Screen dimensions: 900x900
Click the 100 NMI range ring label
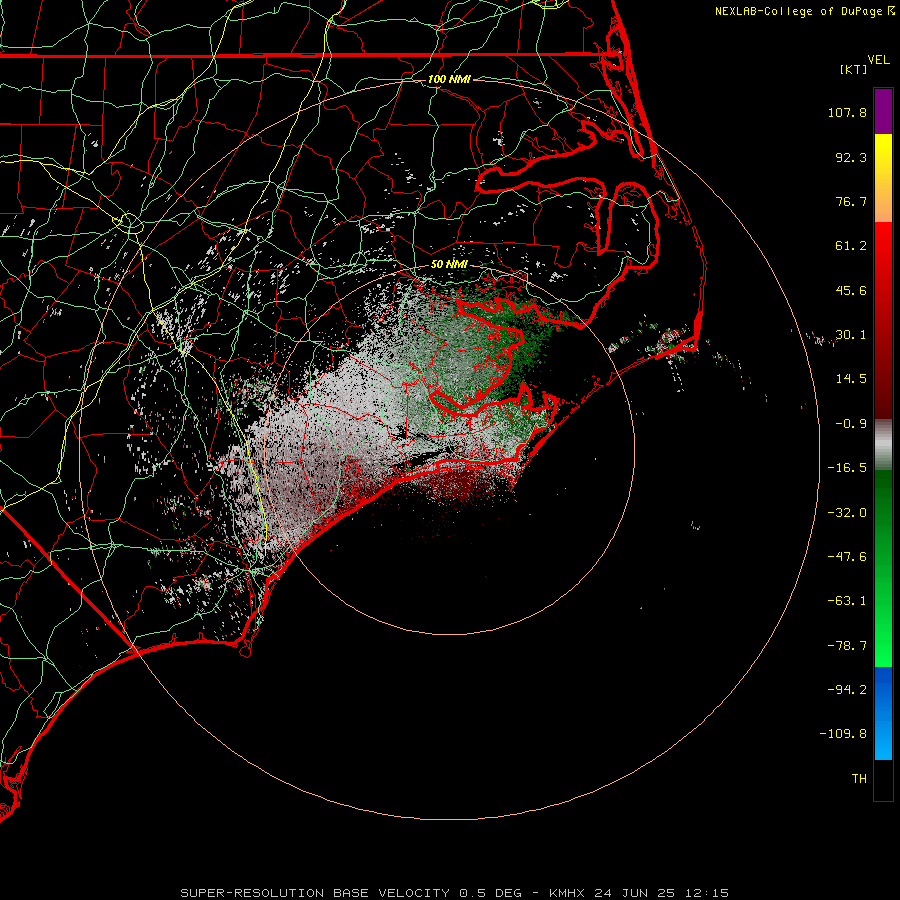click(x=449, y=79)
